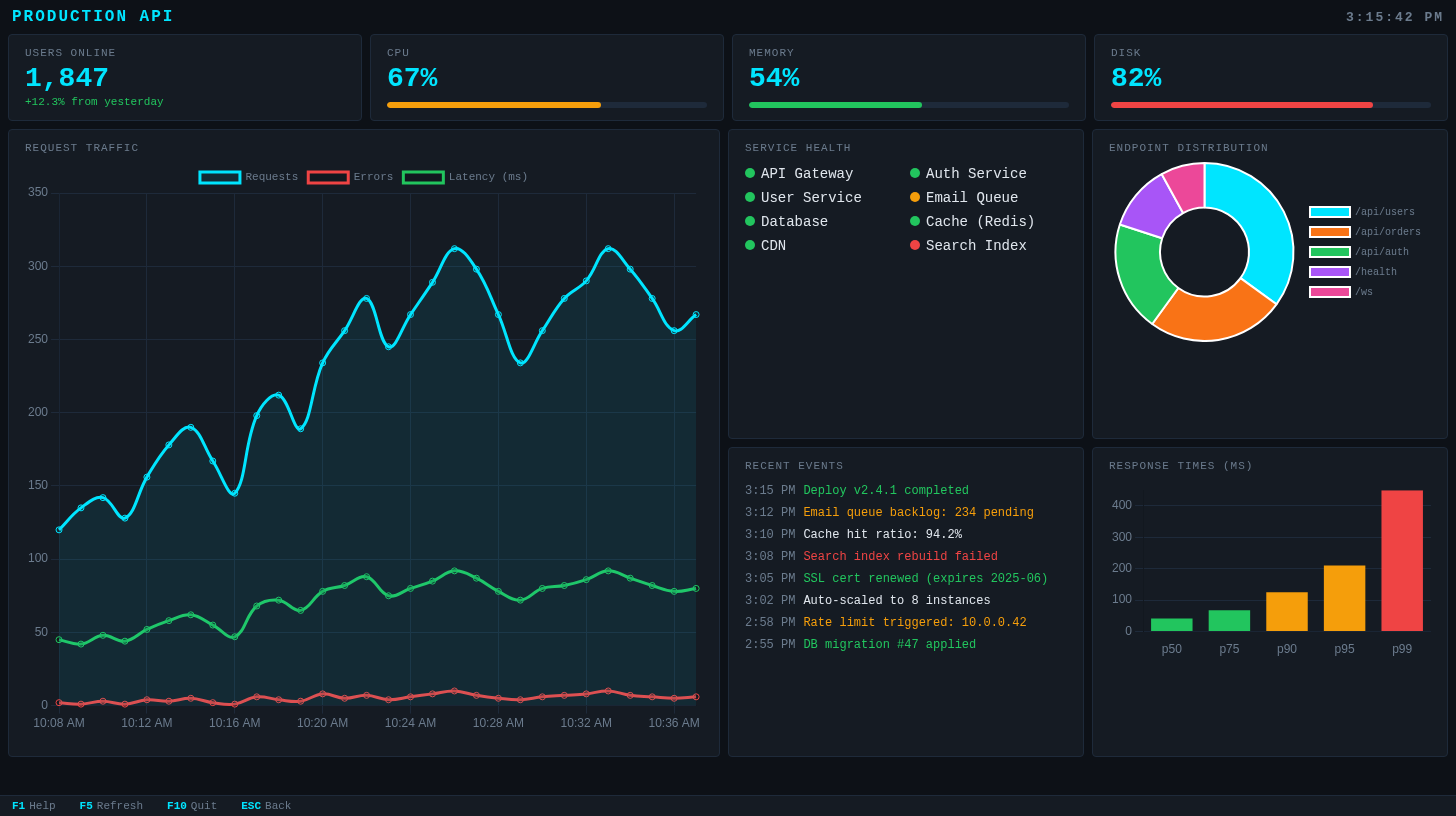
Task: Click the green status dot beside Cache (Redis)
Action: [915, 221]
